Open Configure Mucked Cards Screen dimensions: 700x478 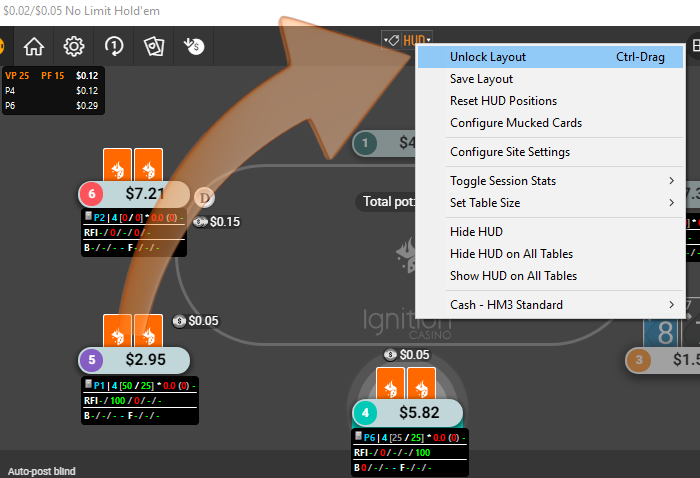pos(550,123)
